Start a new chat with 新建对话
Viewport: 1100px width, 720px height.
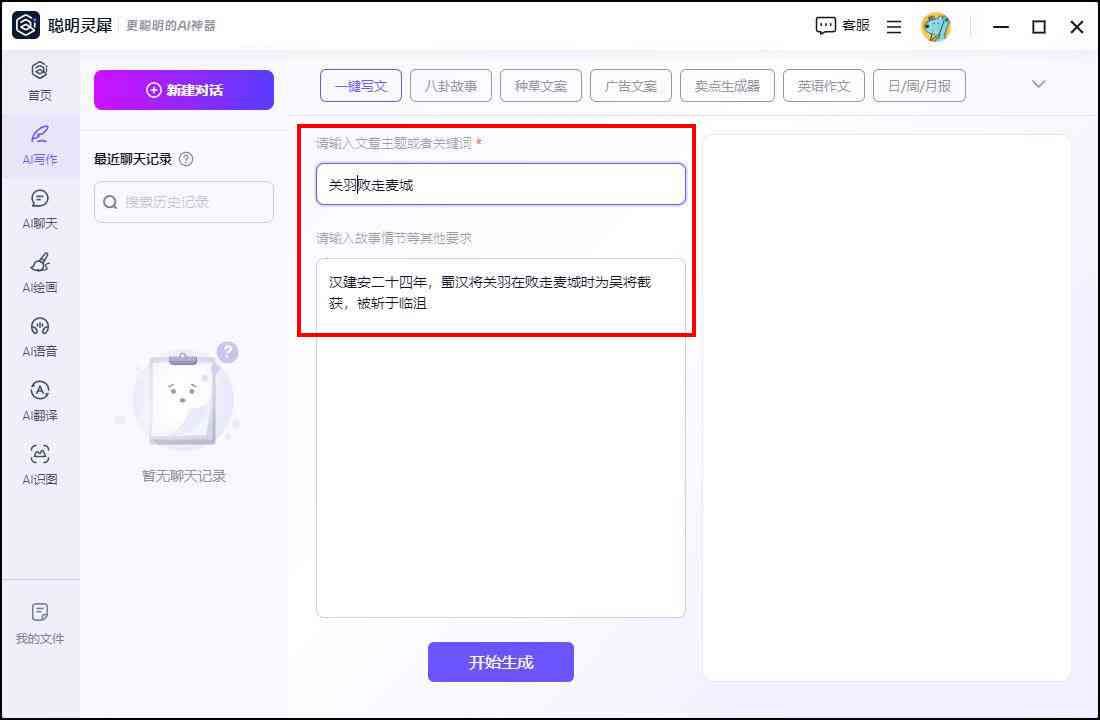click(184, 90)
